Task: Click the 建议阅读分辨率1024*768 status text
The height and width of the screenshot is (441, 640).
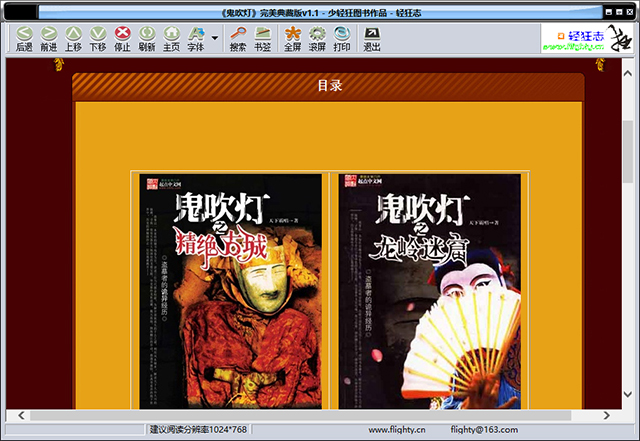Action: pos(198,430)
